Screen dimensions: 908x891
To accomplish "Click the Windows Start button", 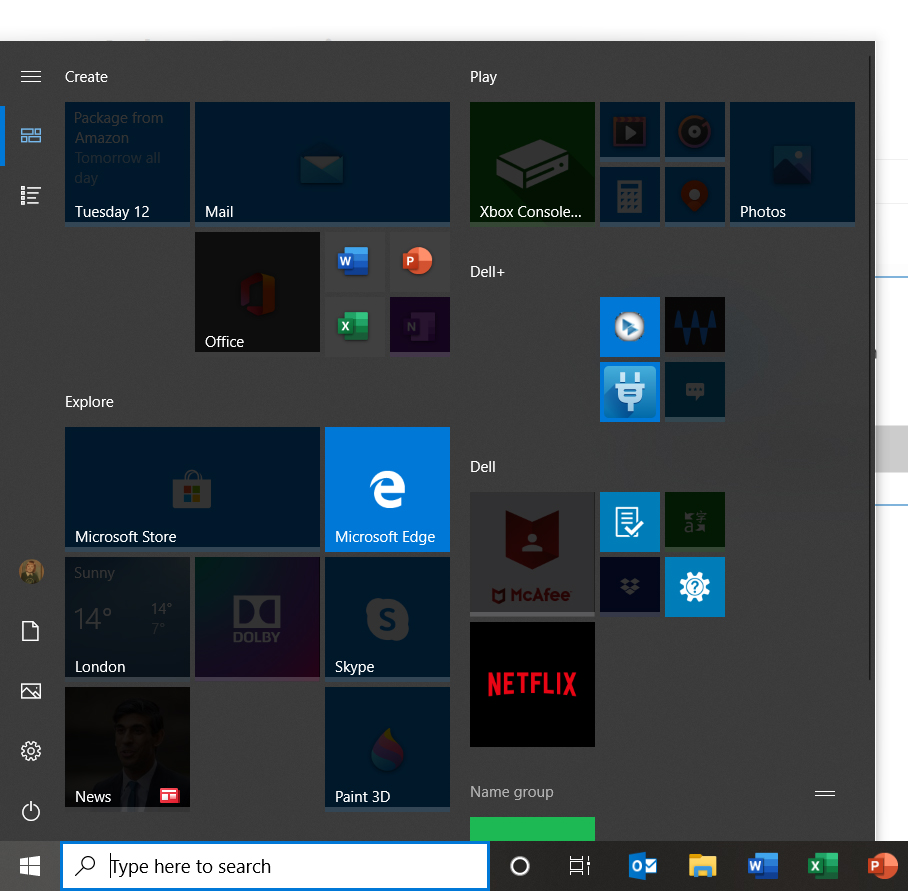I will [30, 866].
